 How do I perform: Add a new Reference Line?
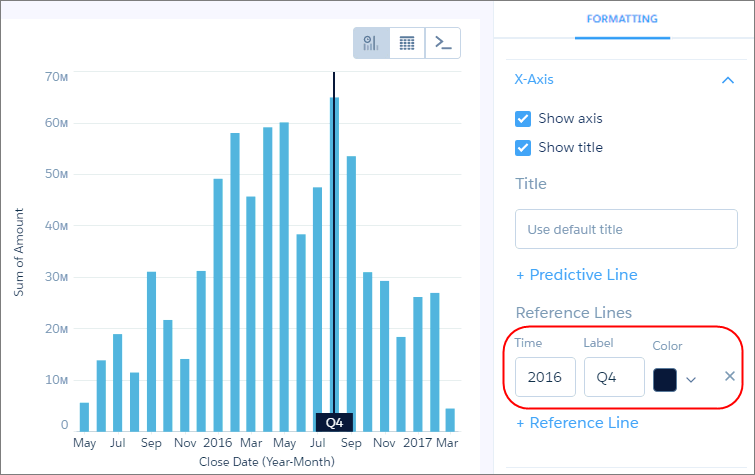[x=576, y=423]
